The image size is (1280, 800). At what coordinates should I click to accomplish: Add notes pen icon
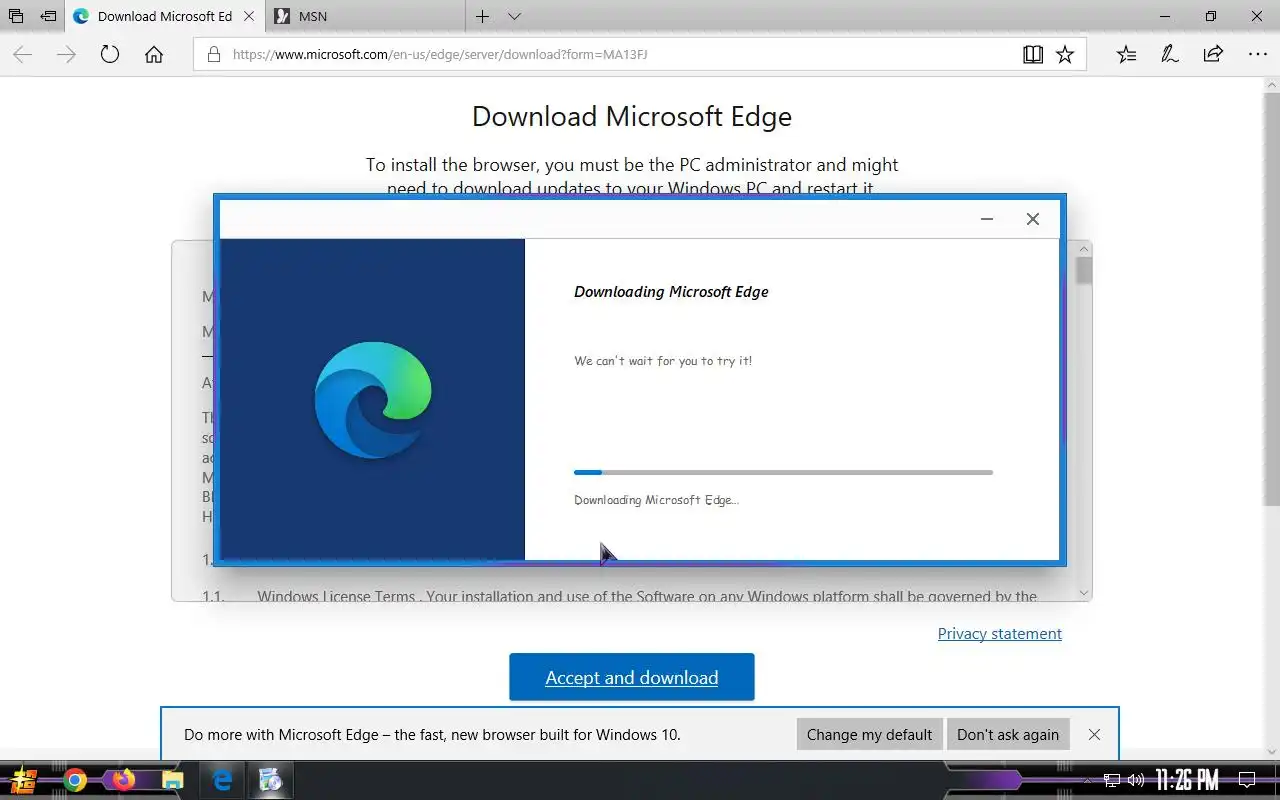1170,55
